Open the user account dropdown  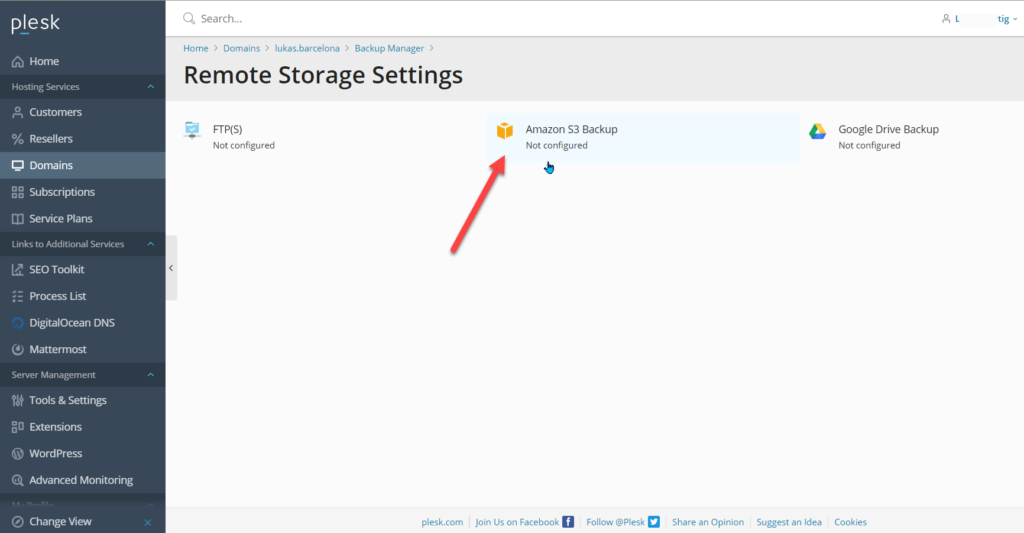(980, 19)
